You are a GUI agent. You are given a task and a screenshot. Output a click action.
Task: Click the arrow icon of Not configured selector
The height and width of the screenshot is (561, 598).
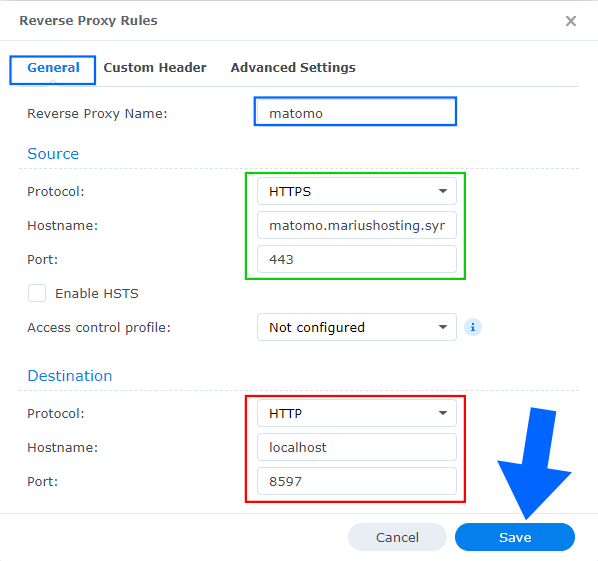[442, 327]
